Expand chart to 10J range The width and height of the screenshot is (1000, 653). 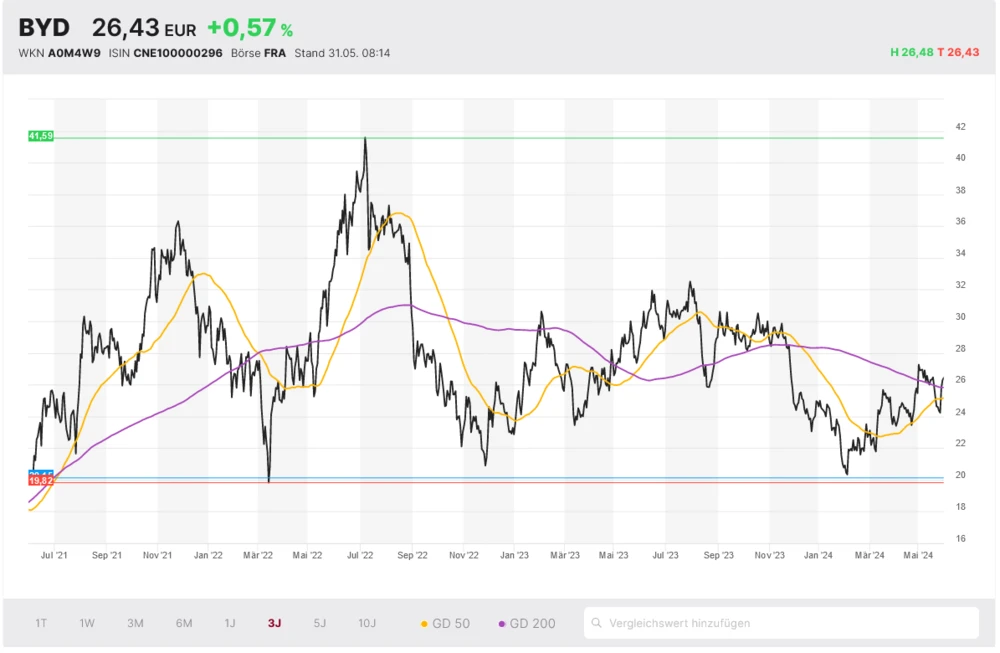pyautogui.click(x=367, y=623)
